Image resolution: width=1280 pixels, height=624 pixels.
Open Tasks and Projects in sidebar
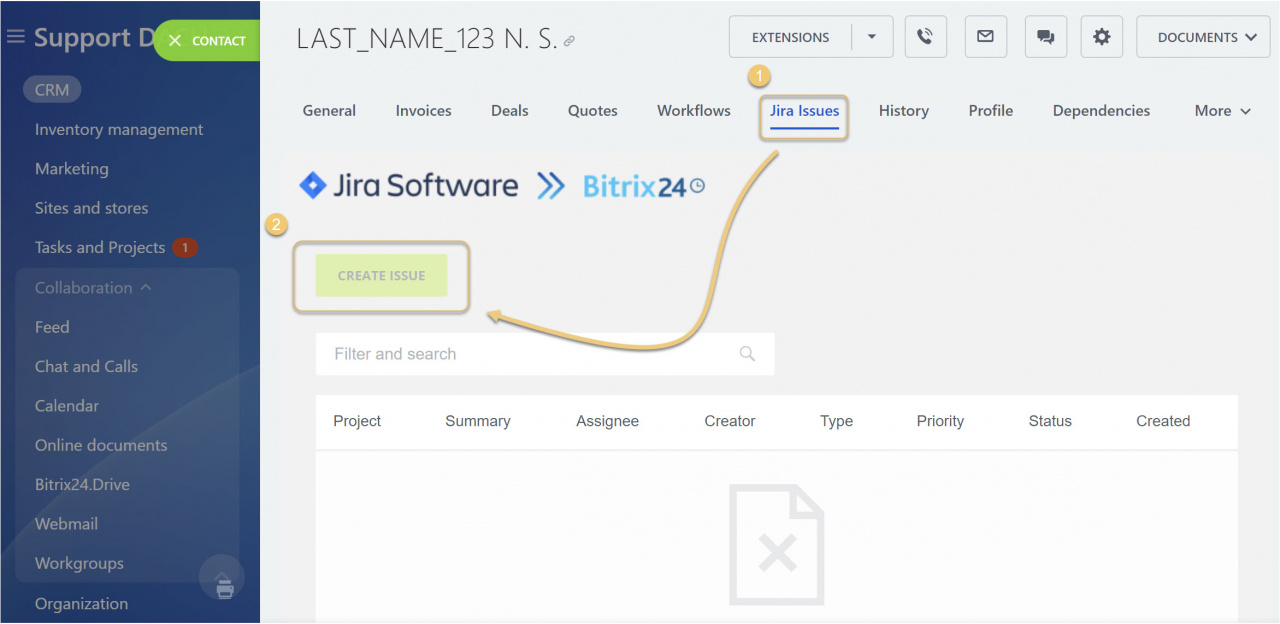point(100,248)
